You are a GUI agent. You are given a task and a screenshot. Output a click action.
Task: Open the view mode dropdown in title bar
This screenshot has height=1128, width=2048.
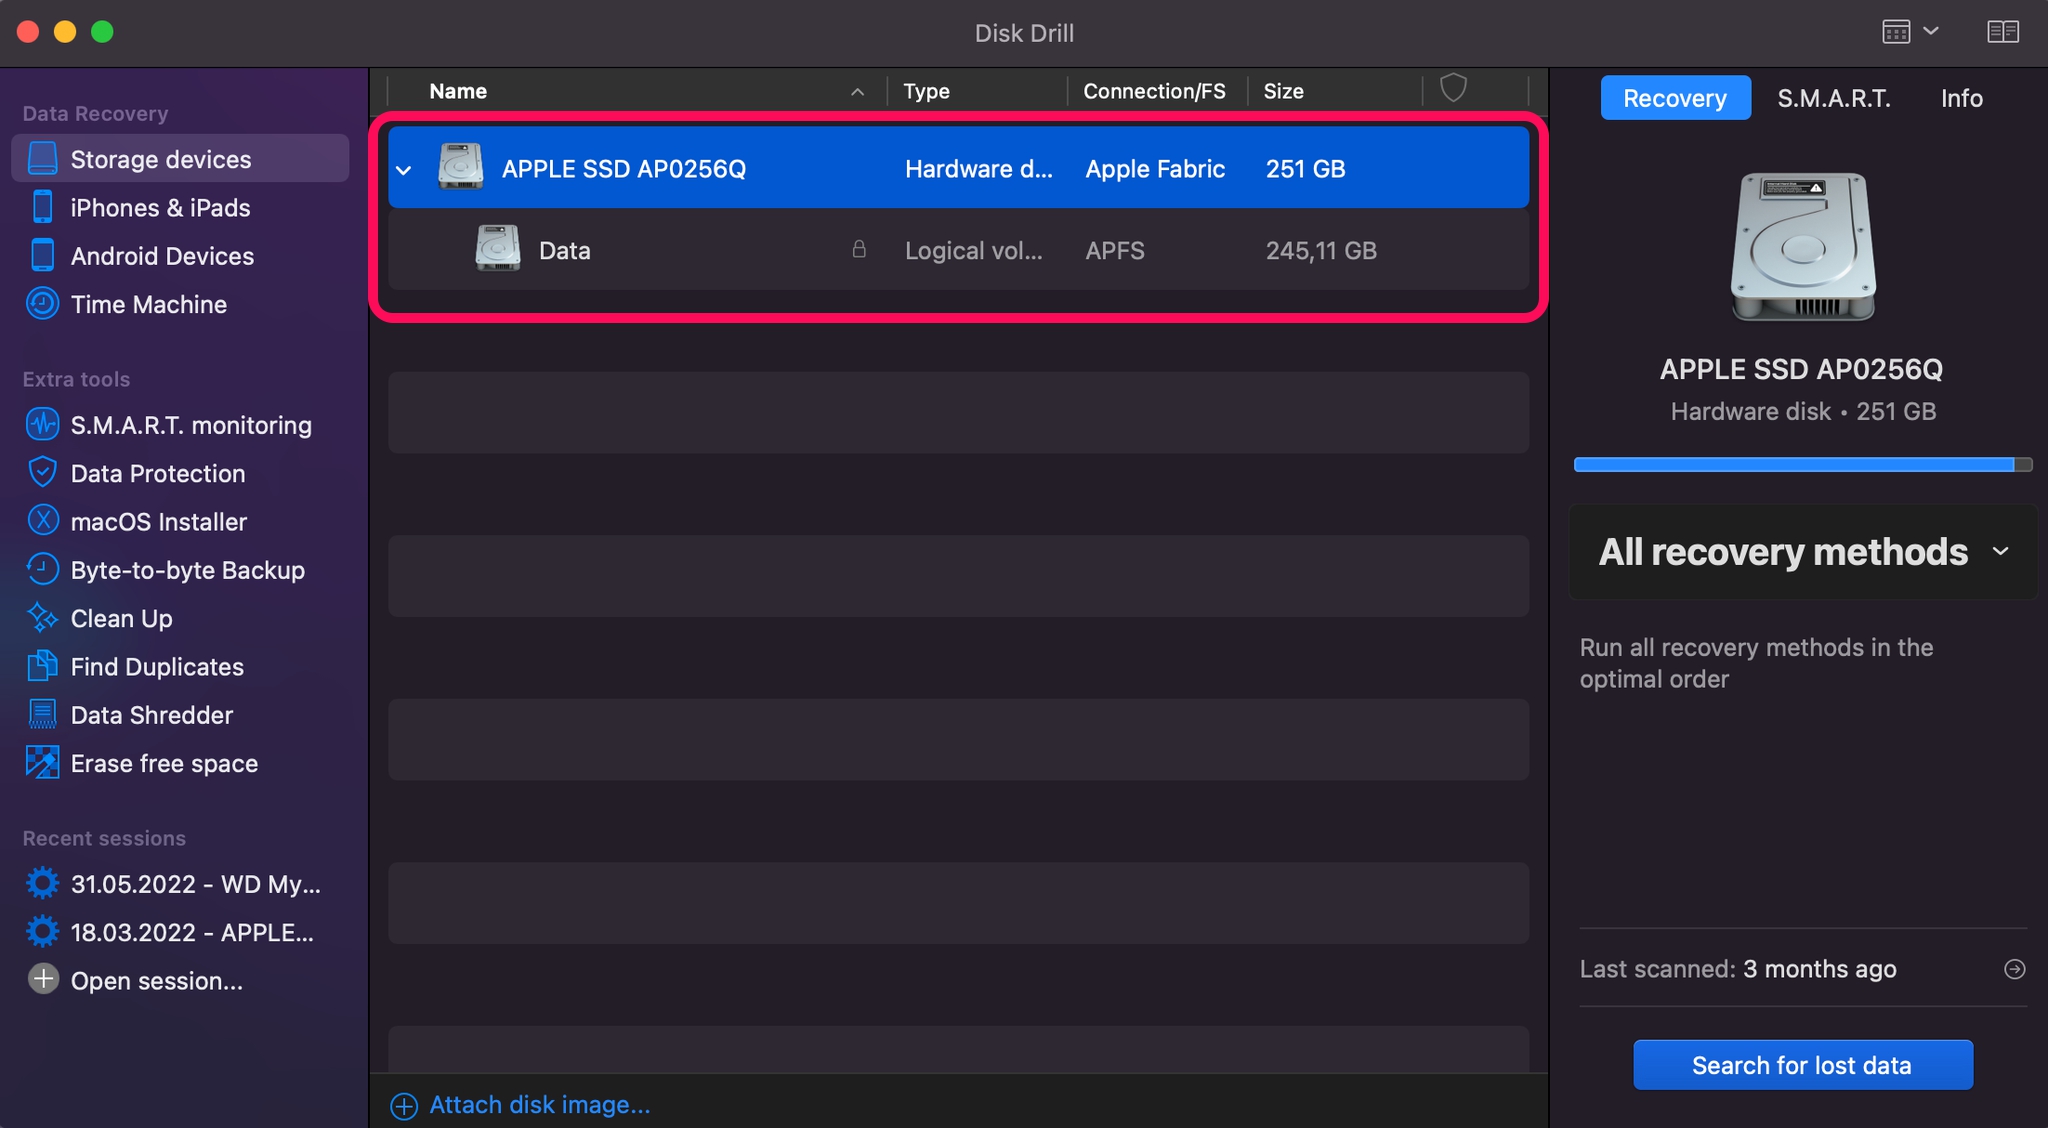point(1910,32)
